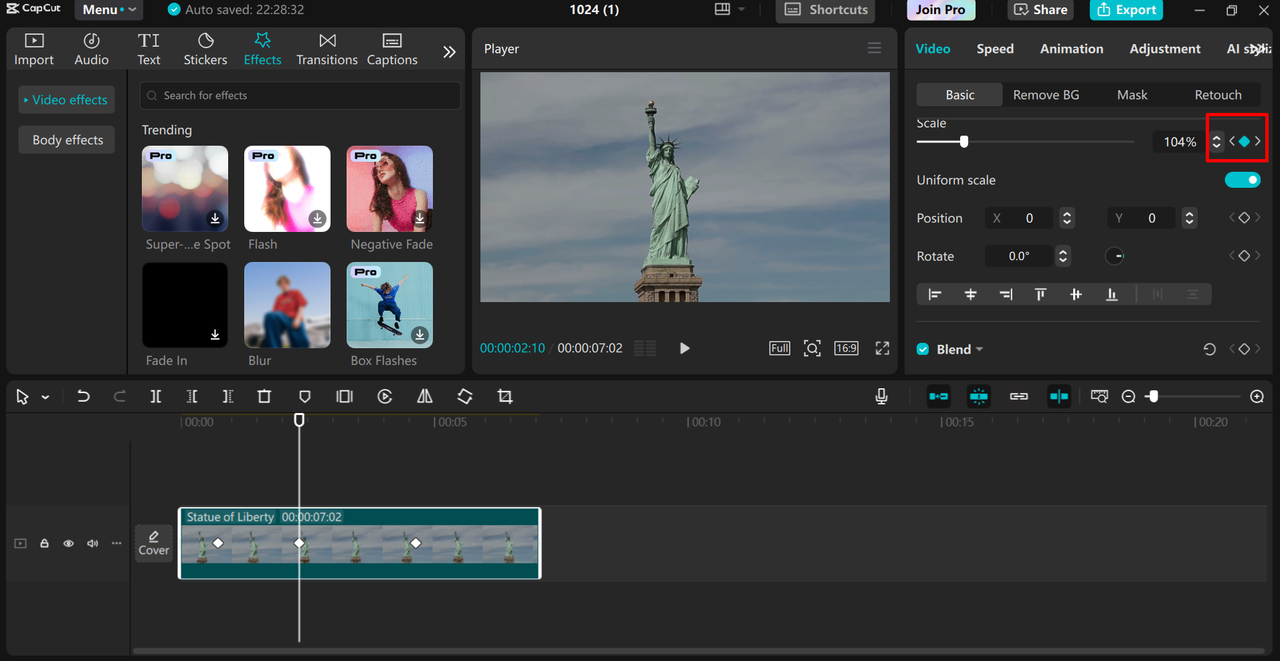Image resolution: width=1280 pixels, height=661 pixels.
Task: Toggle the Uniform scale switch
Action: coord(1243,180)
